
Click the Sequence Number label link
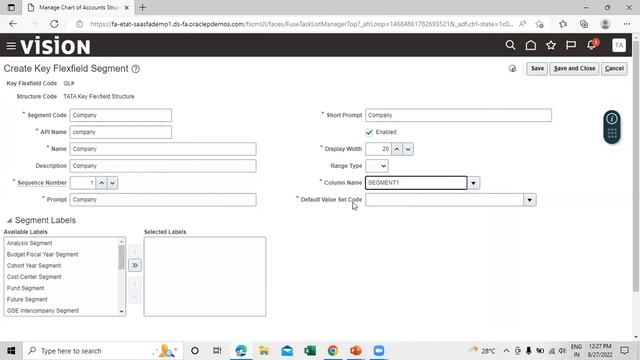pos(42,183)
